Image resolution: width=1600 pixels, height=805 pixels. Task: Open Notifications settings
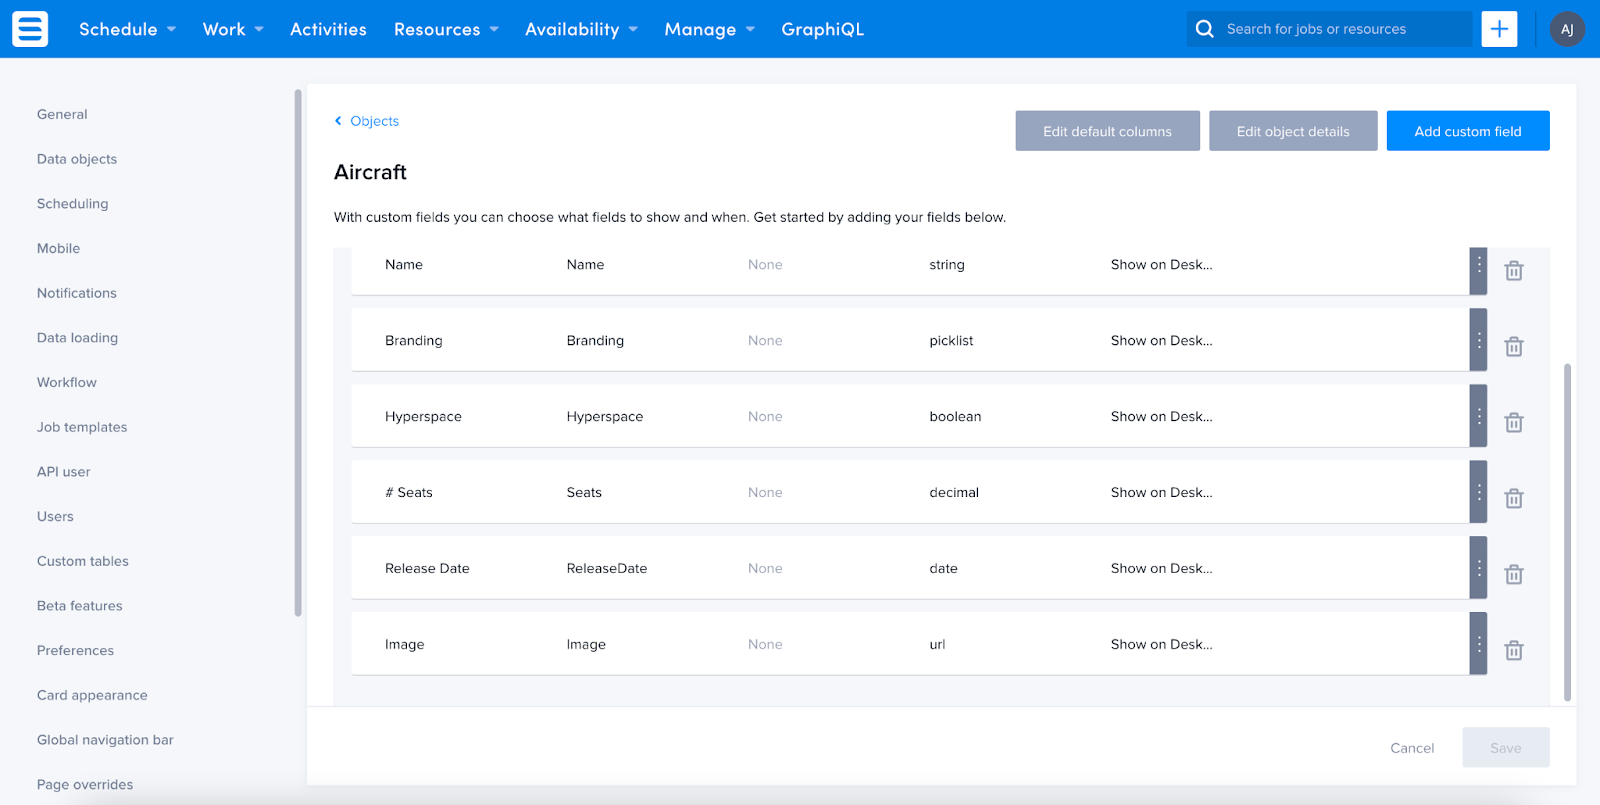pyautogui.click(x=77, y=293)
